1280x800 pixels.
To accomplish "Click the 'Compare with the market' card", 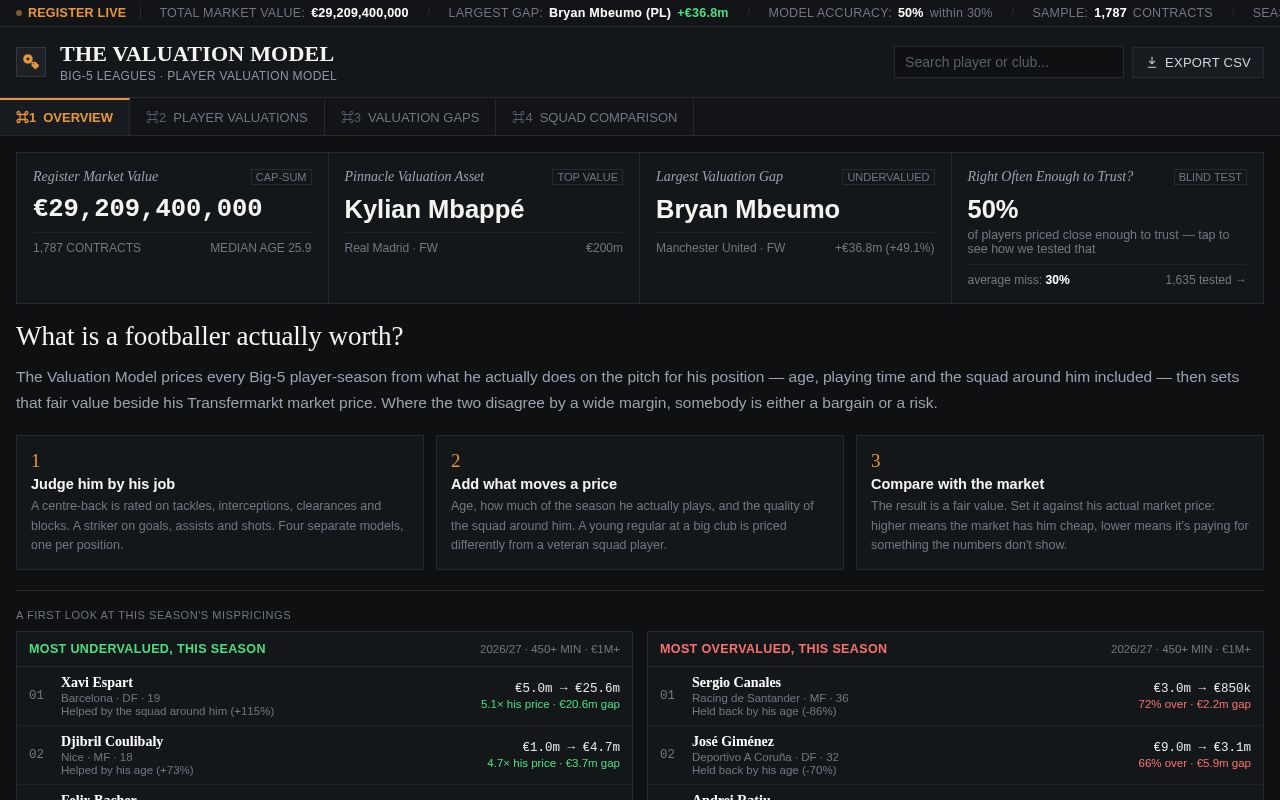I will coord(1060,502).
